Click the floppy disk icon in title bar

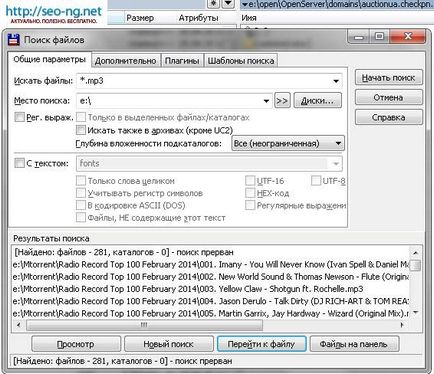13,40
